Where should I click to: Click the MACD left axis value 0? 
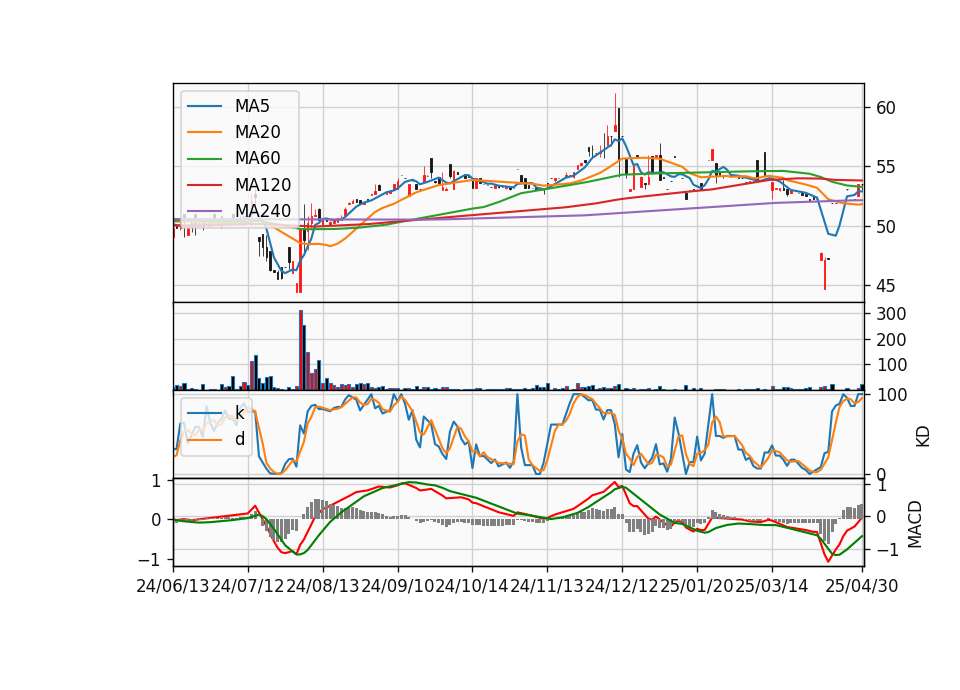point(156,520)
